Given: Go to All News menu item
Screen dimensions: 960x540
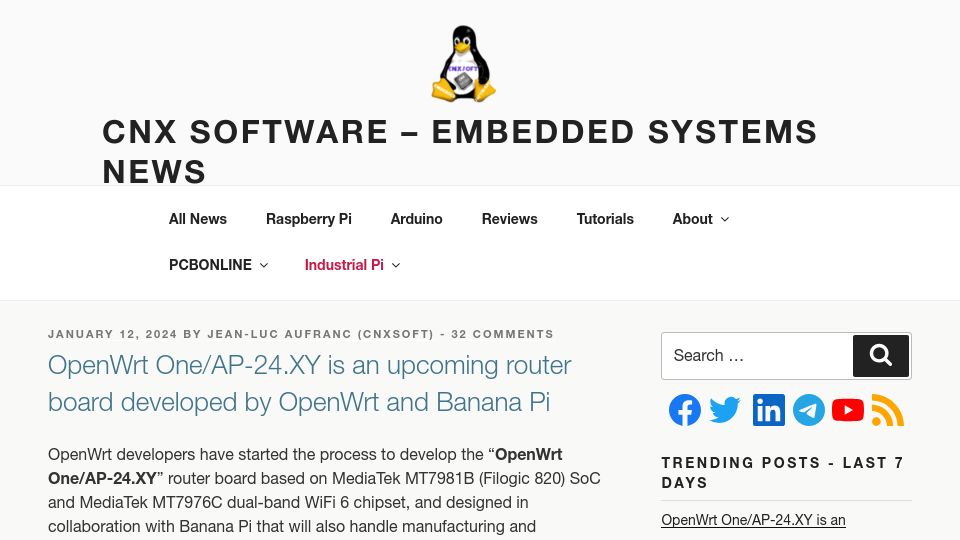Looking at the screenshot, I should coord(198,219).
